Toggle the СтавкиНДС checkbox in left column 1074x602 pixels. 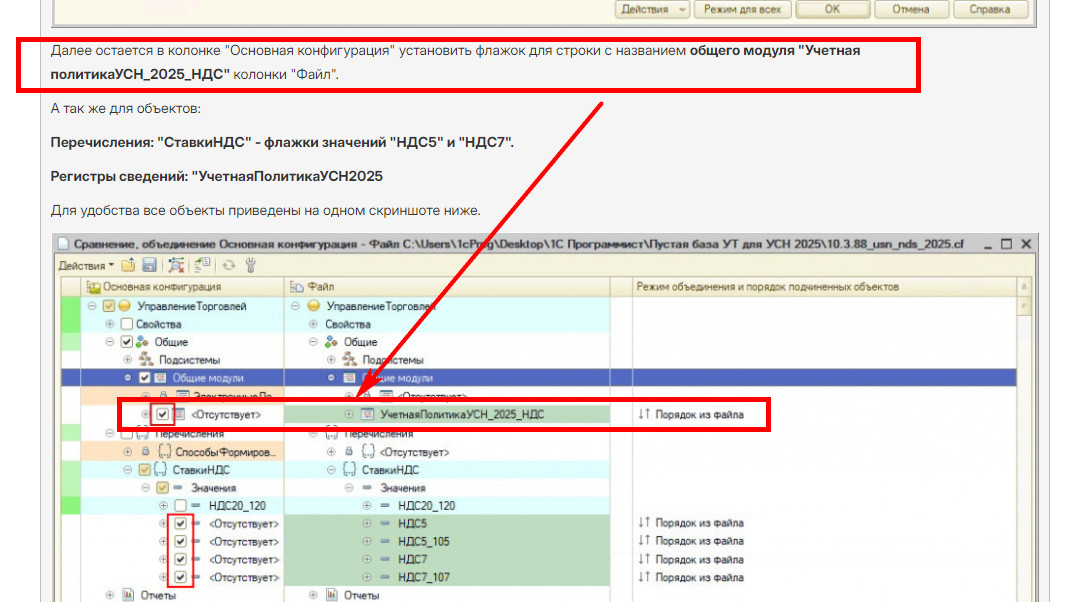click(145, 470)
